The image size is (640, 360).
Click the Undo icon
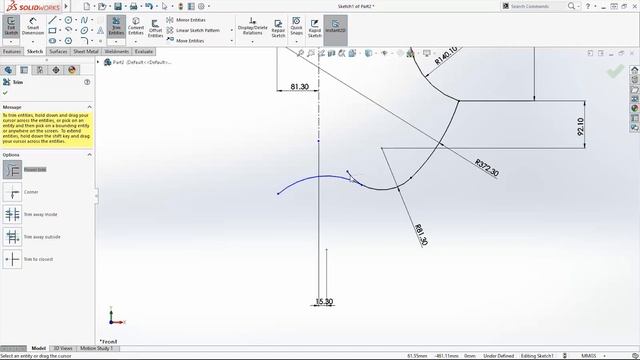[149, 6]
